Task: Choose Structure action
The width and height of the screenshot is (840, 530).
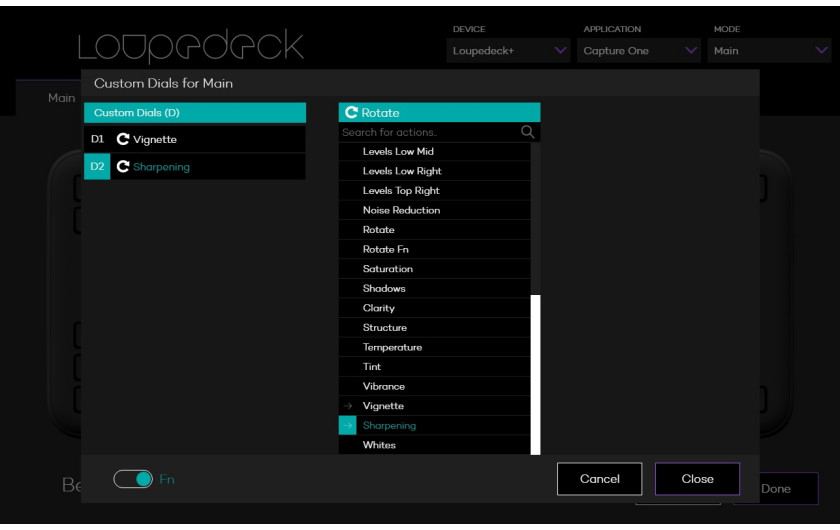Action: [434, 327]
